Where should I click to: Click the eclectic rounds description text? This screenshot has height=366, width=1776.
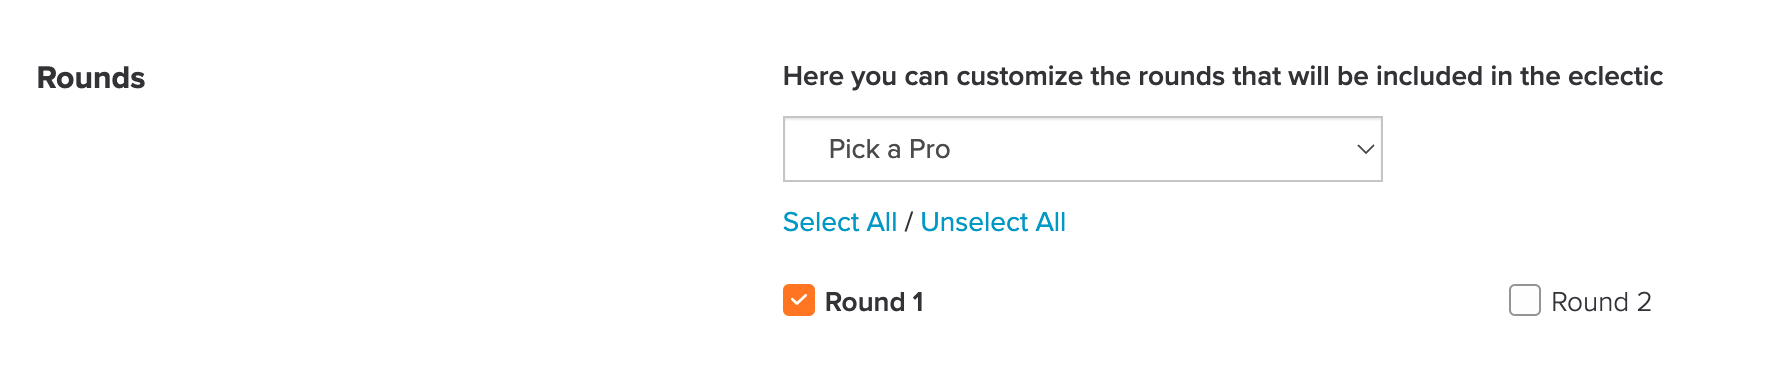coord(1223,76)
